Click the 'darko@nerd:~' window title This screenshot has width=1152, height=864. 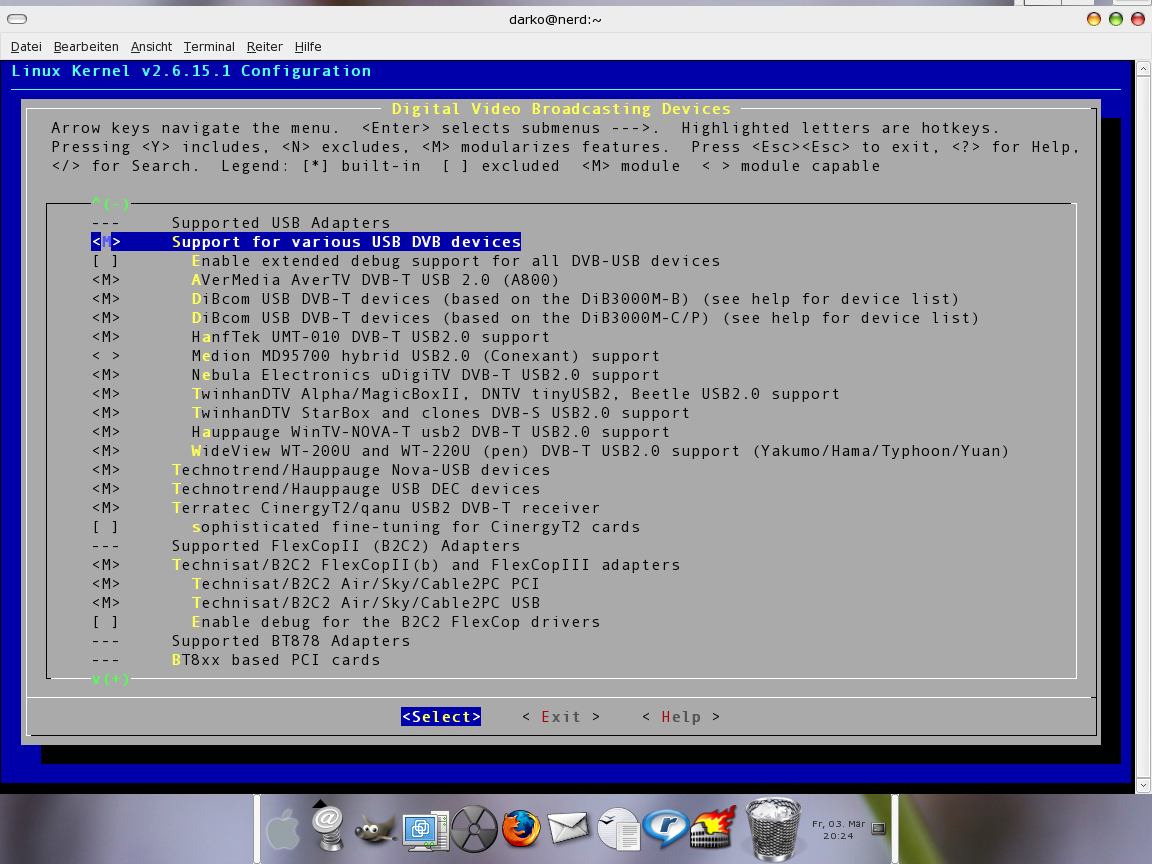(555, 19)
